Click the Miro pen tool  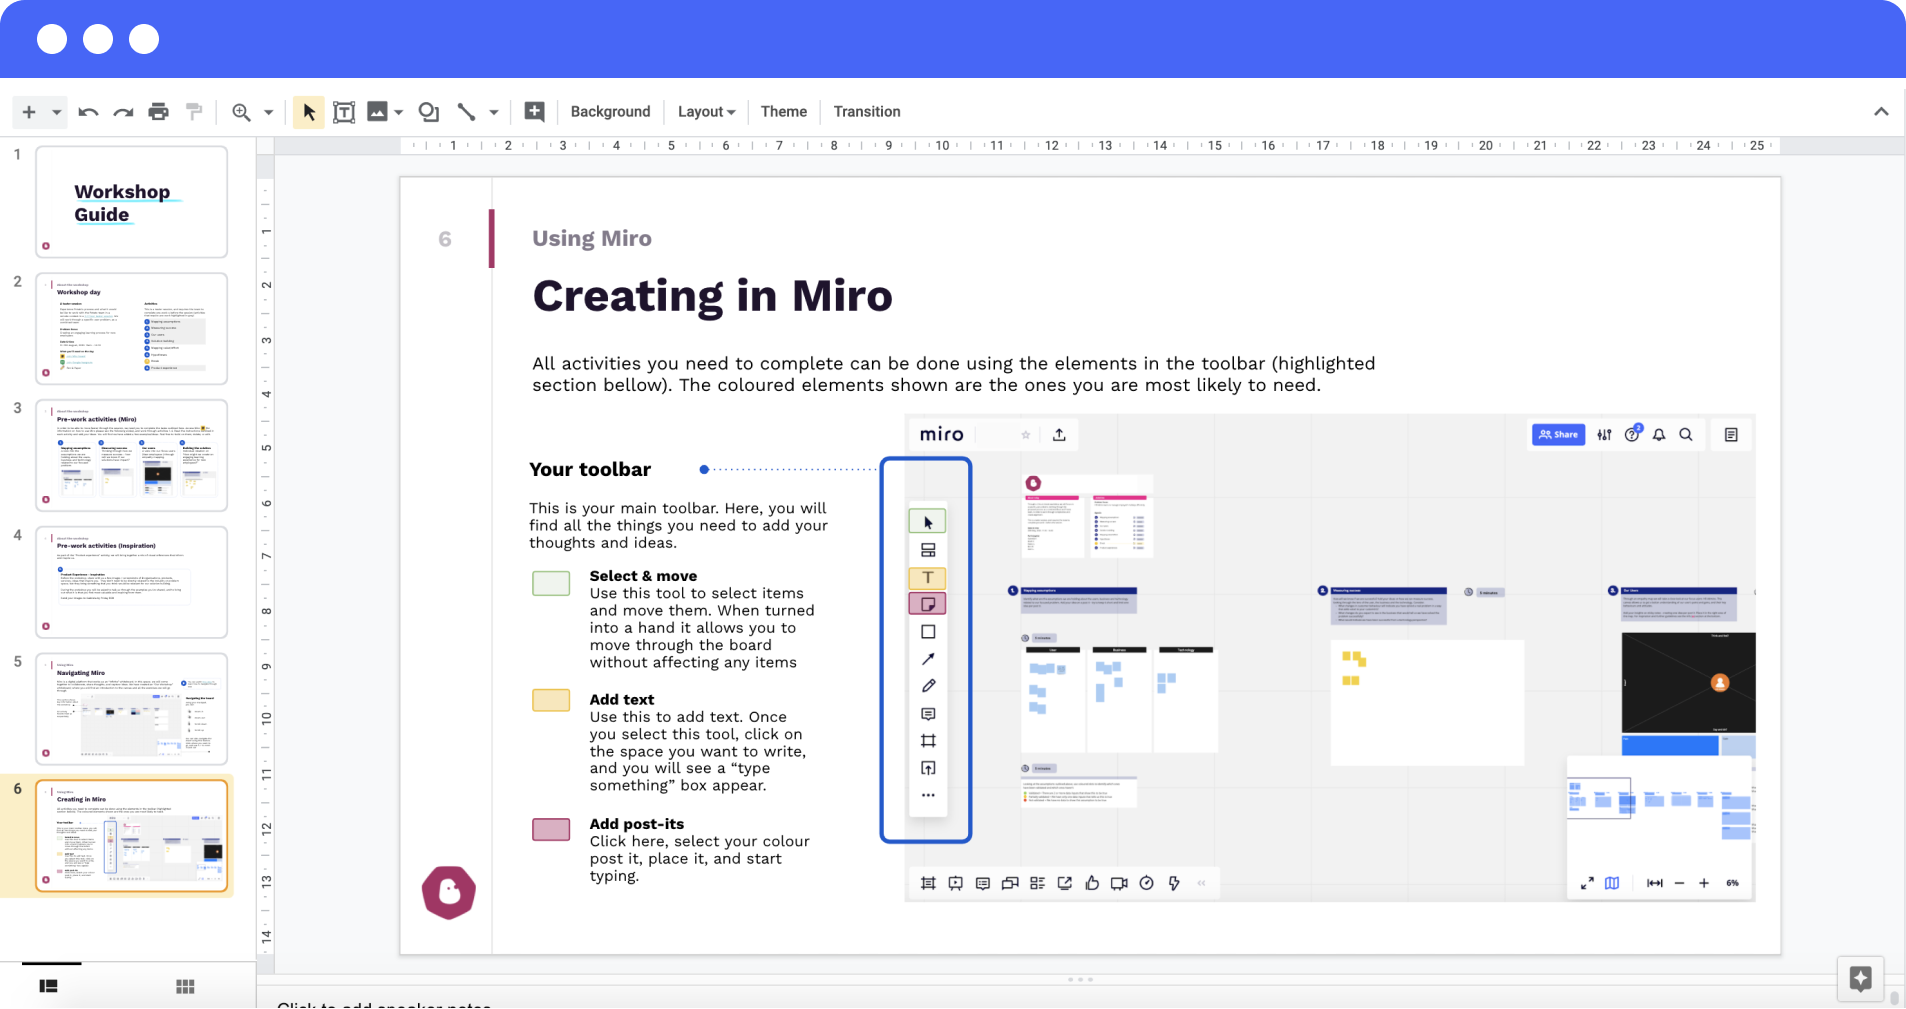928,686
